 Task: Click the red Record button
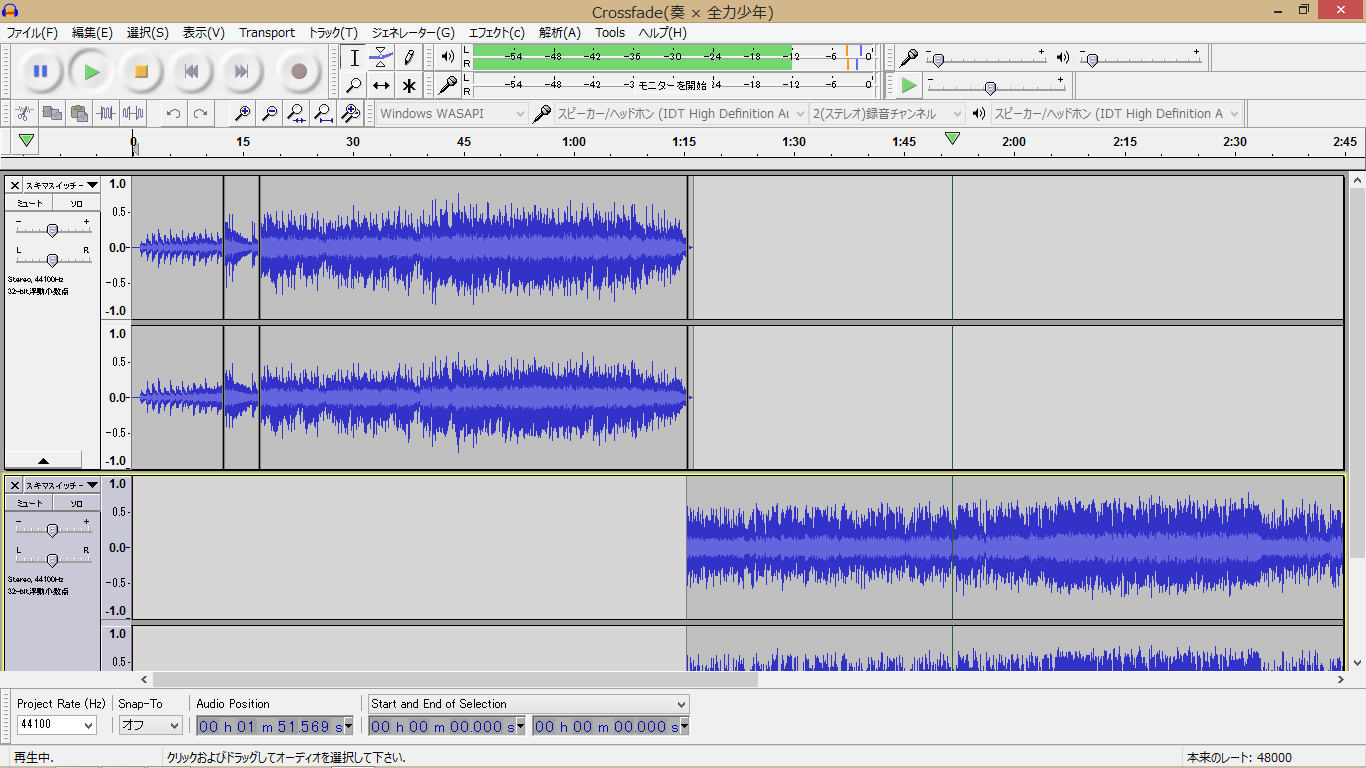point(298,71)
